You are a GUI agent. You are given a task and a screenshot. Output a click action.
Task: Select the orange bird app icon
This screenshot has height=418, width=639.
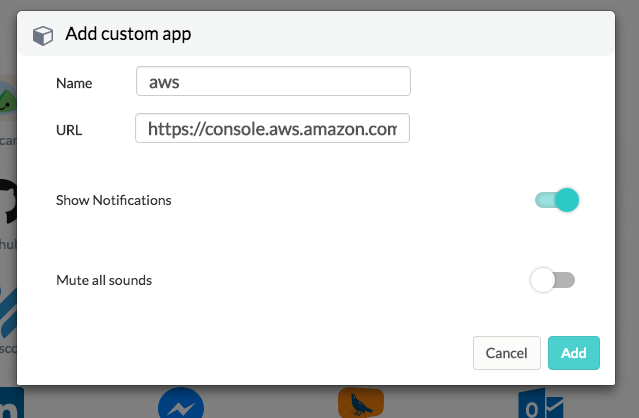361,403
